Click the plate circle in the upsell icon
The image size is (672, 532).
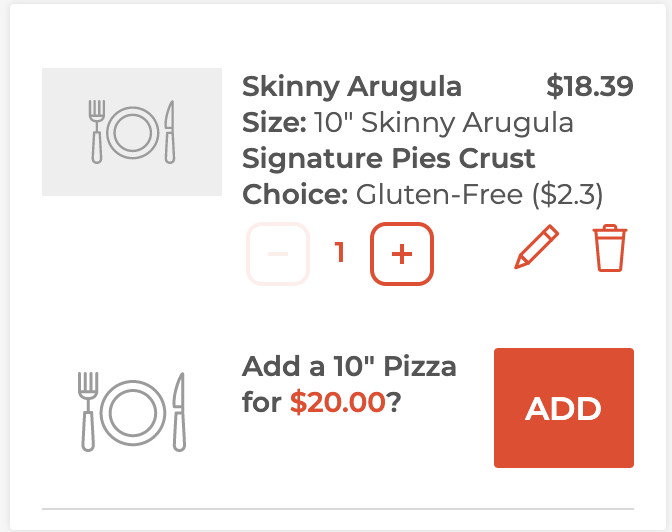coord(133,413)
